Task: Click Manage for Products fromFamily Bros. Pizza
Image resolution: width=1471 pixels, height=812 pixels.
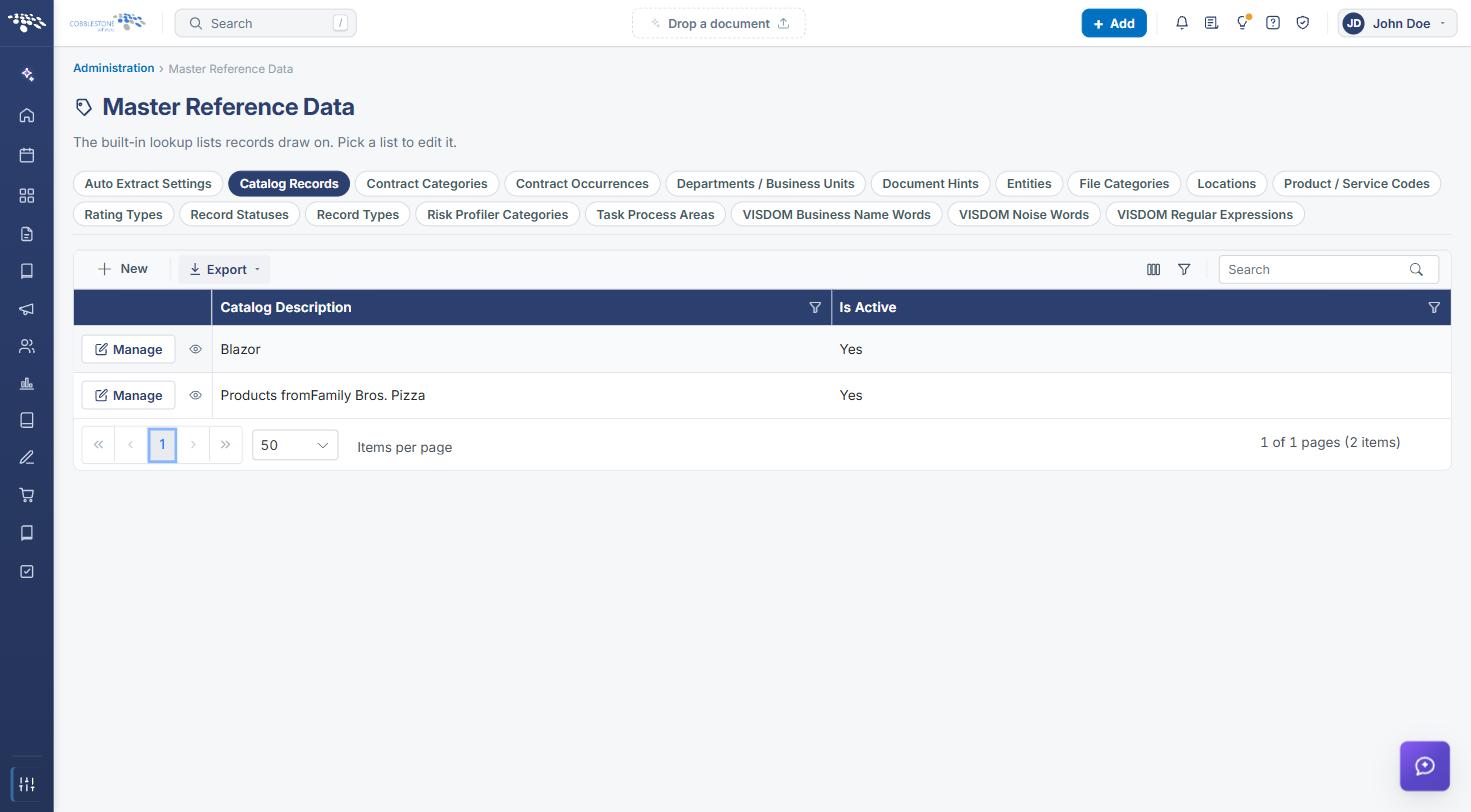Action: pos(128,395)
